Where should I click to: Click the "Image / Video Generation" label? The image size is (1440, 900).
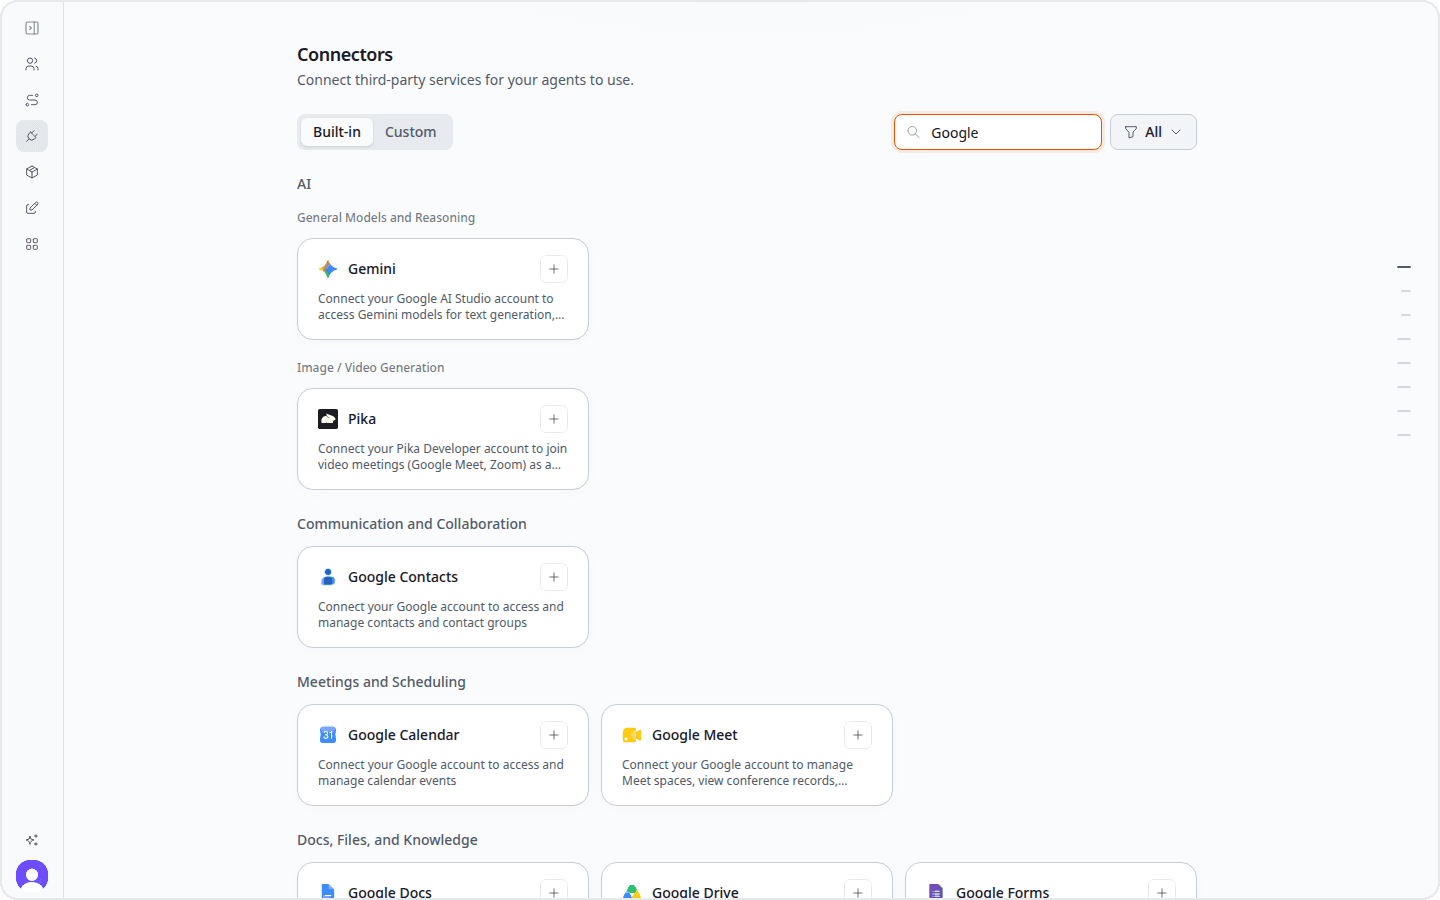[x=371, y=368]
